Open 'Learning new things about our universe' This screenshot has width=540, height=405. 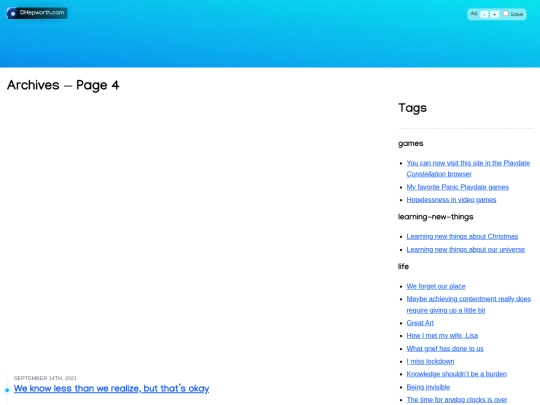(466, 249)
